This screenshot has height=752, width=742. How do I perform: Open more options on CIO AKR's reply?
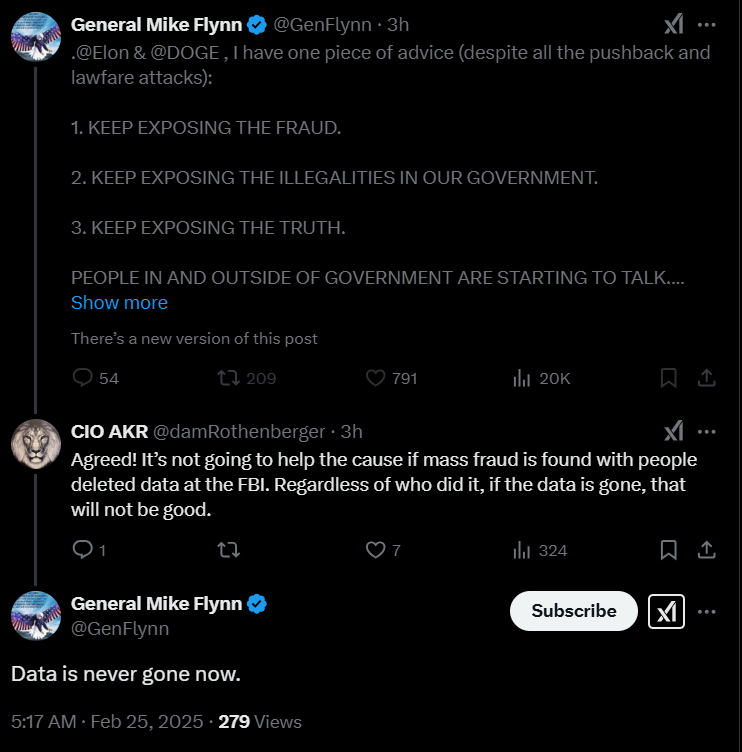(706, 432)
